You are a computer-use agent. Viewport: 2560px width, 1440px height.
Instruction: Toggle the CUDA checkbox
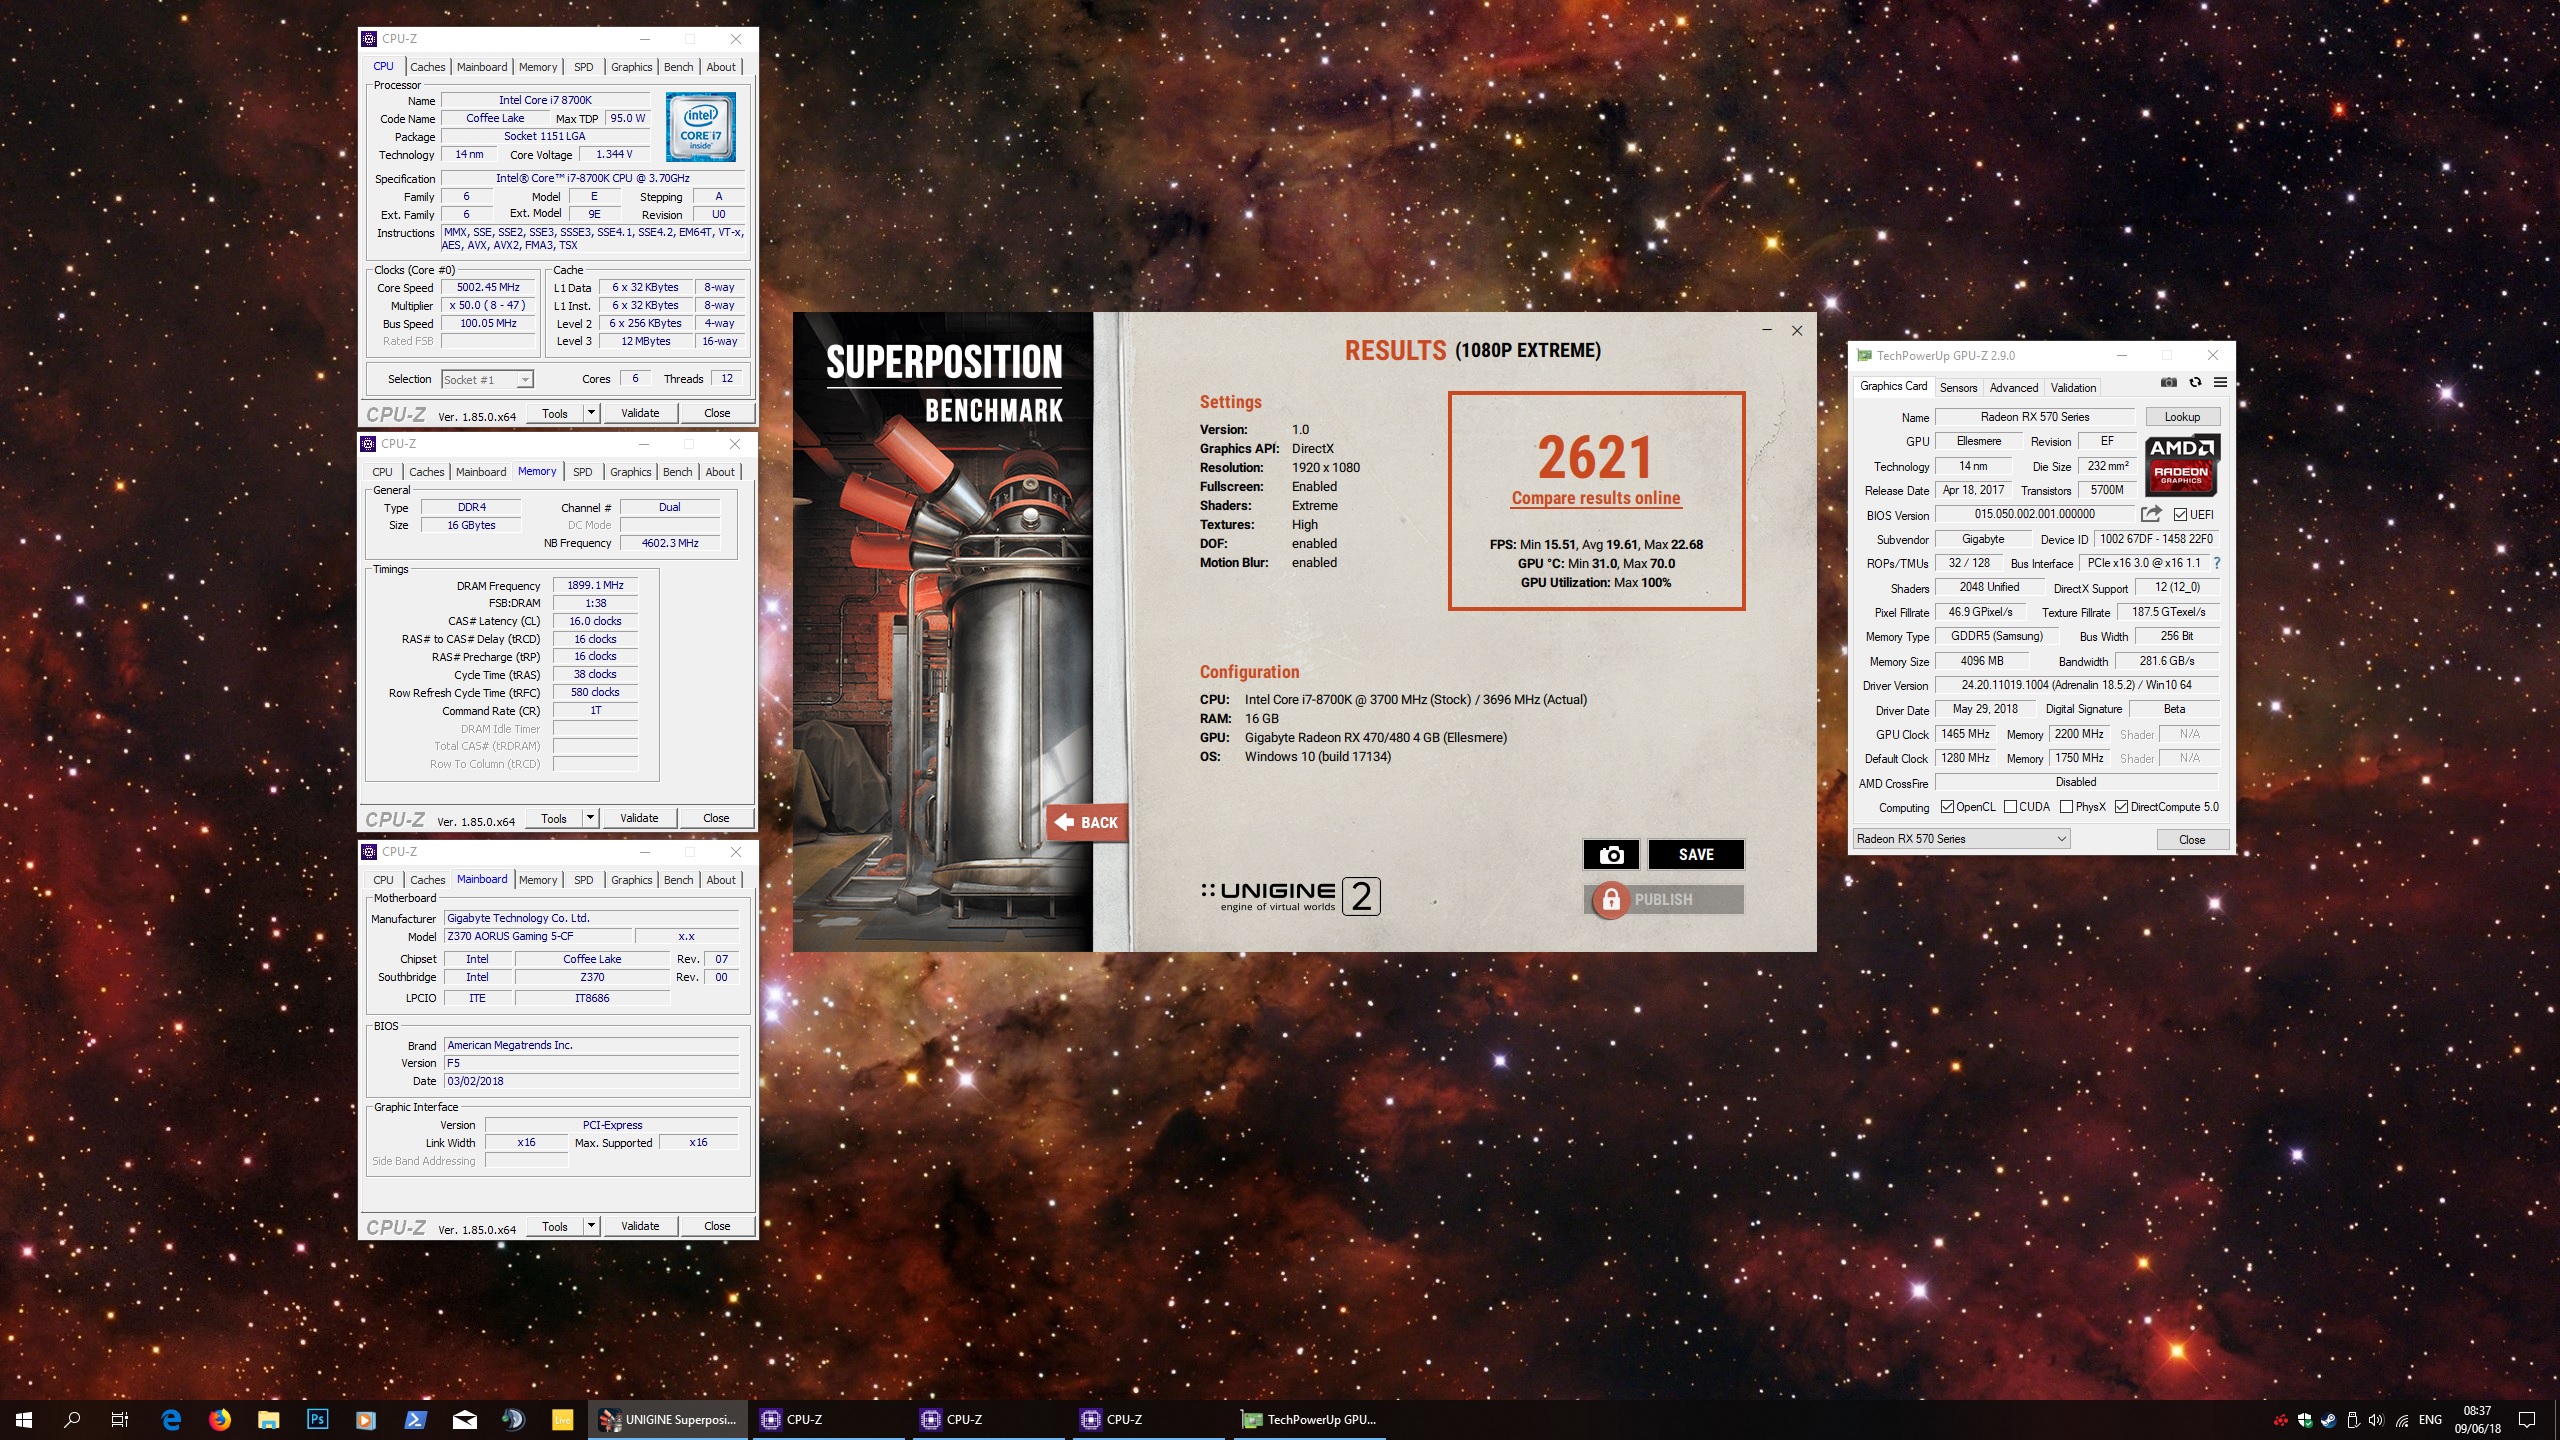click(x=2010, y=807)
